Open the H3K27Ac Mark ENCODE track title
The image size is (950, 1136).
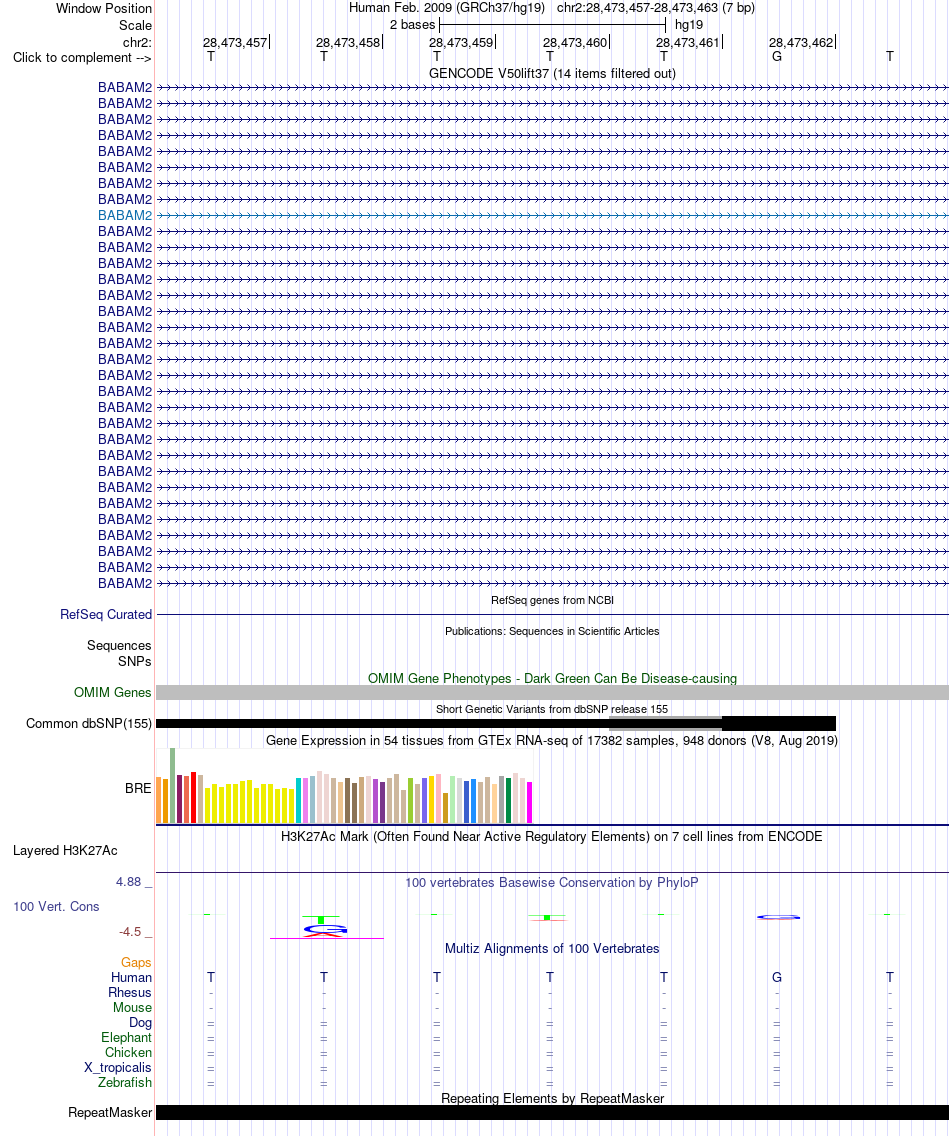(x=552, y=836)
